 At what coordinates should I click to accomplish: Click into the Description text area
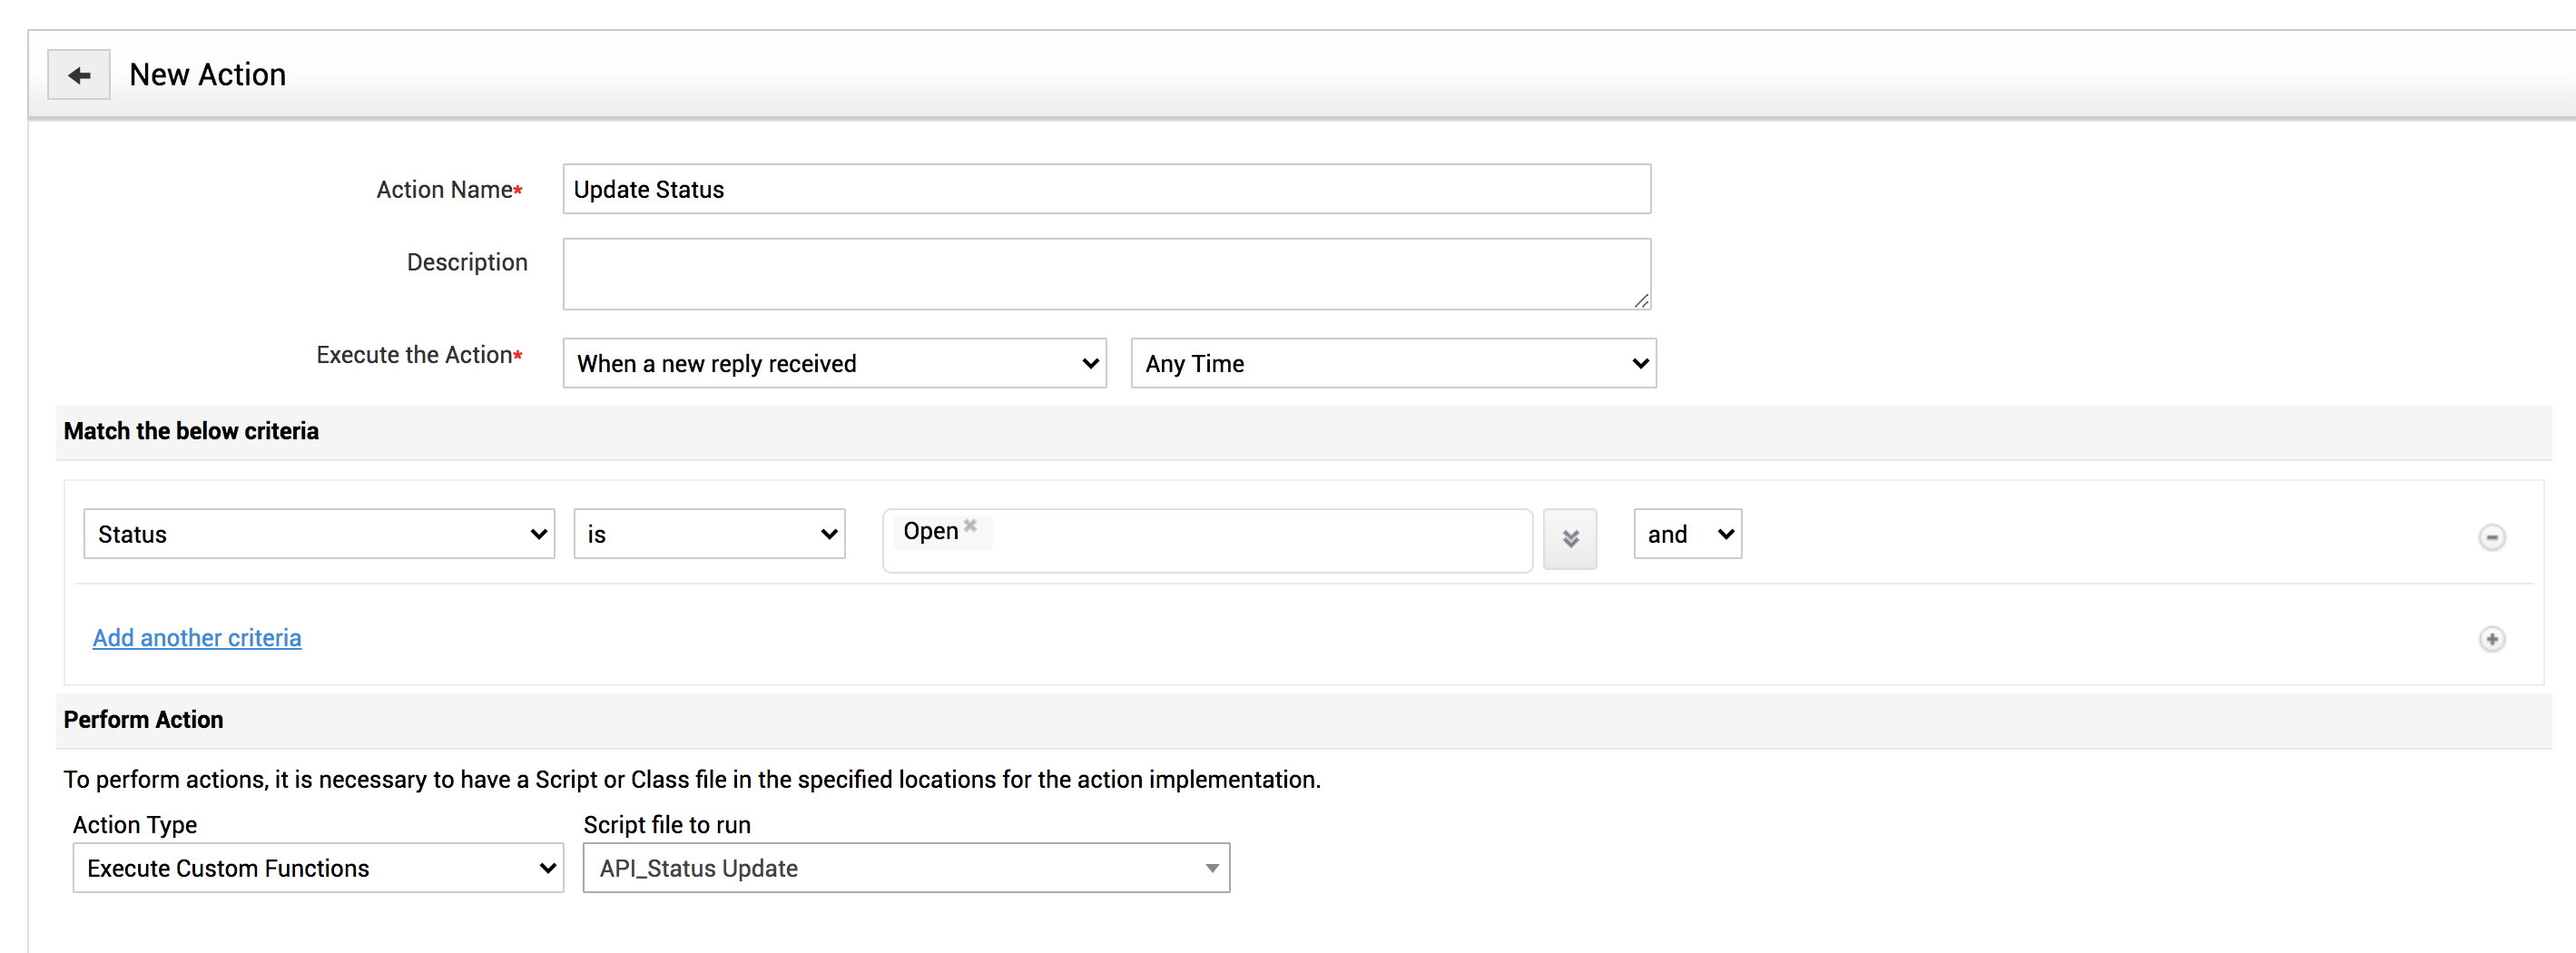pyautogui.click(x=1106, y=273)
